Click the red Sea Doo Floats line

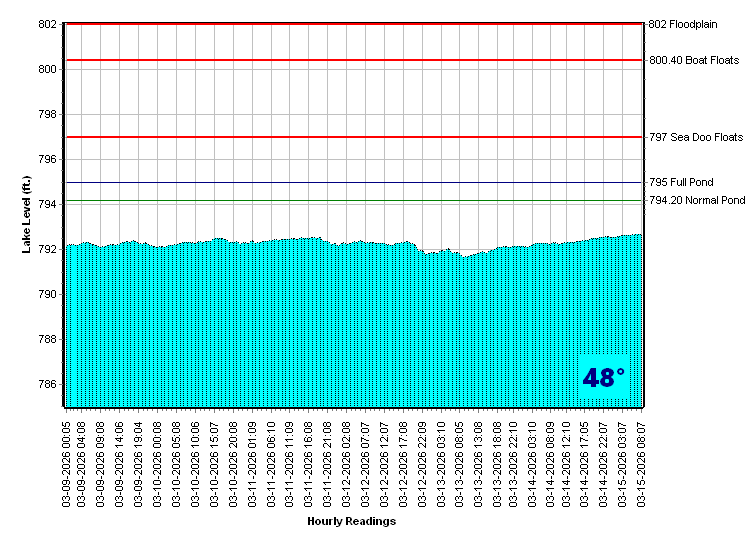pyautogui.click(x=350, y=137)
